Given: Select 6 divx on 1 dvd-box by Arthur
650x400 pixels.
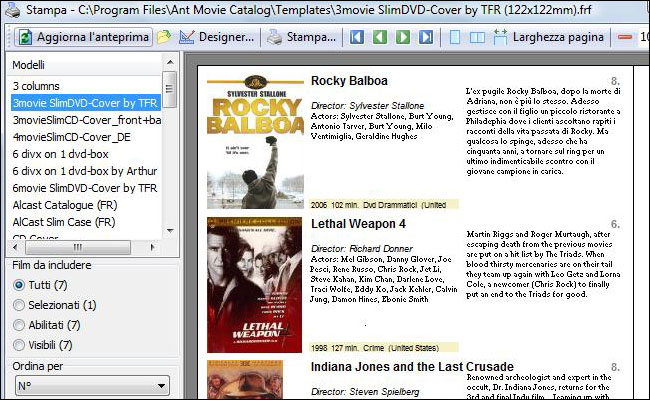Looking at the screenshot, I should pos(86,171).
